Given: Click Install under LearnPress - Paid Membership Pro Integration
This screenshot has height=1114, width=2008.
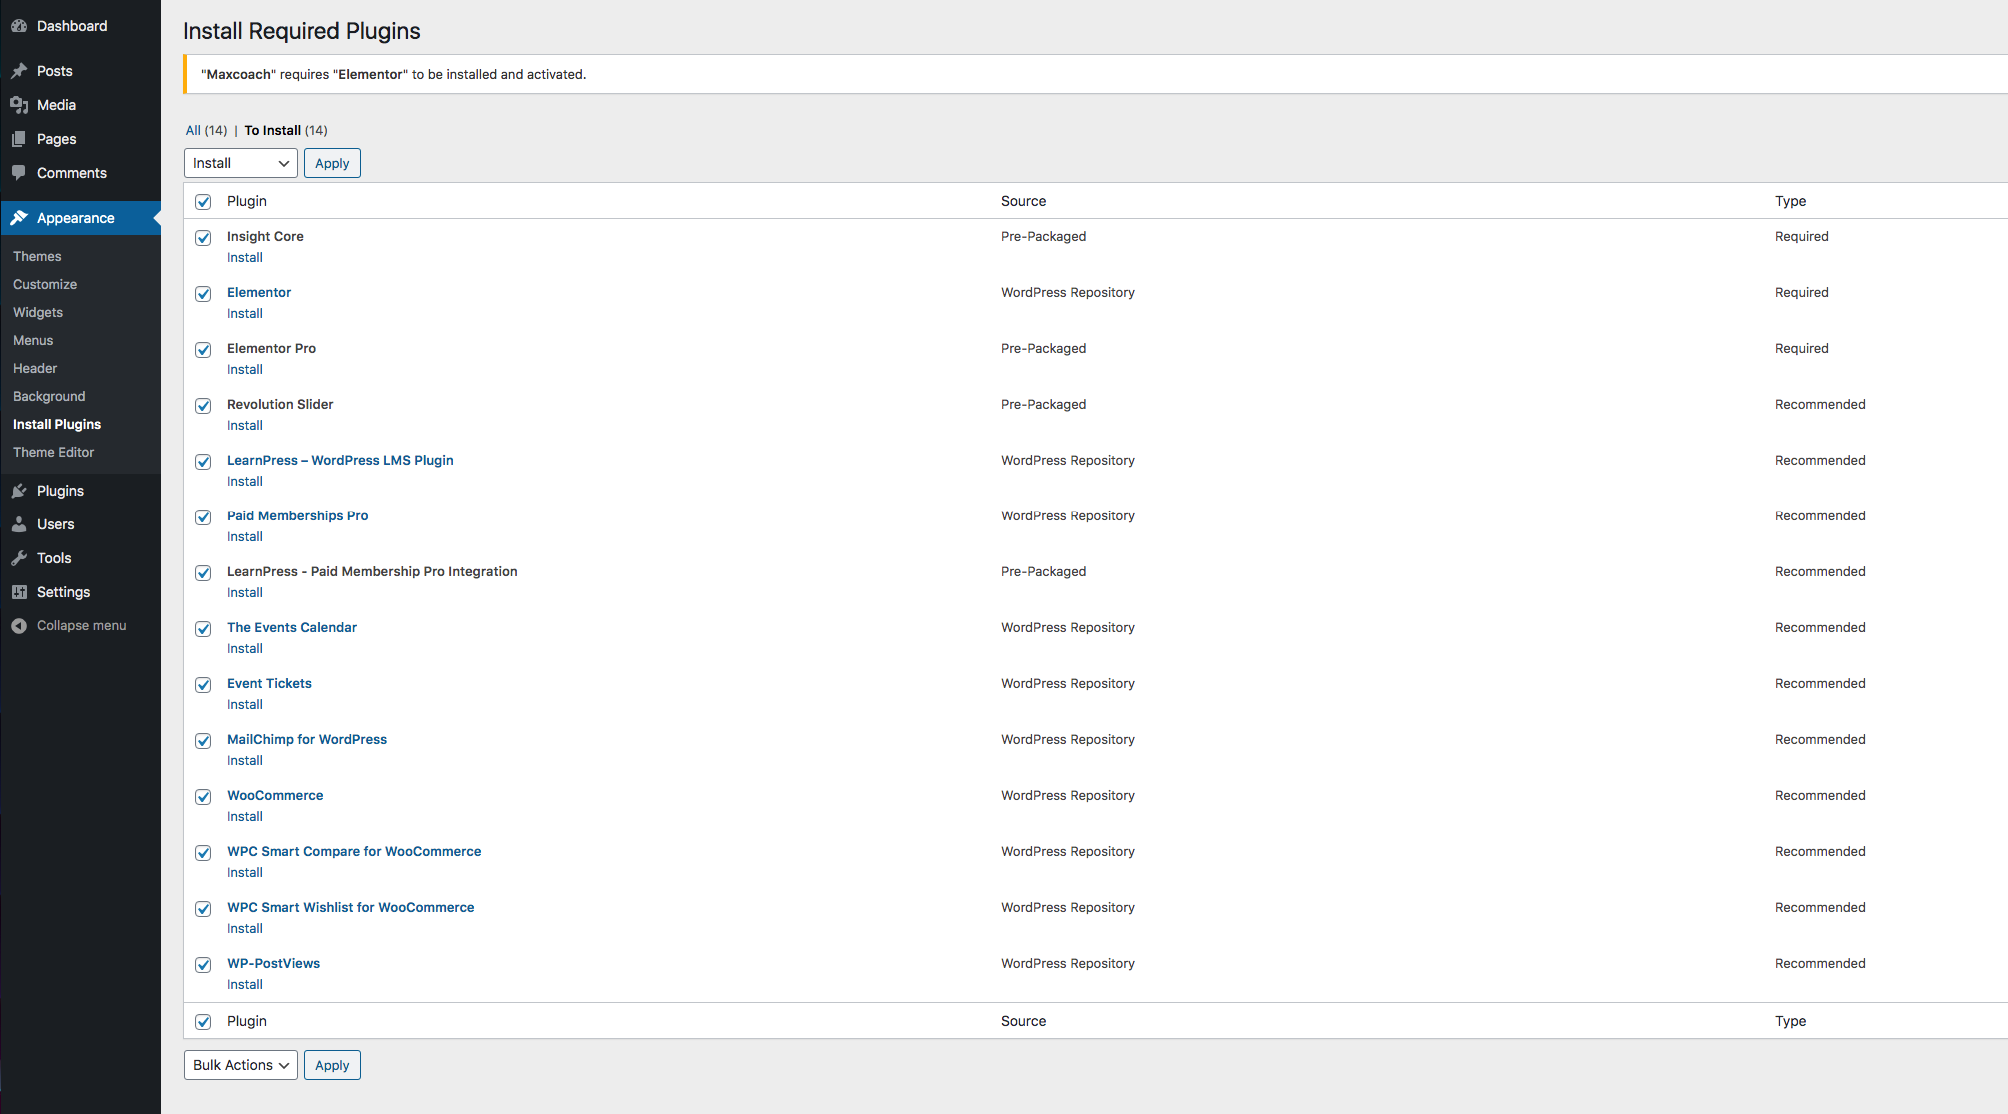Looking at the screenshot, I should [245, 592].
